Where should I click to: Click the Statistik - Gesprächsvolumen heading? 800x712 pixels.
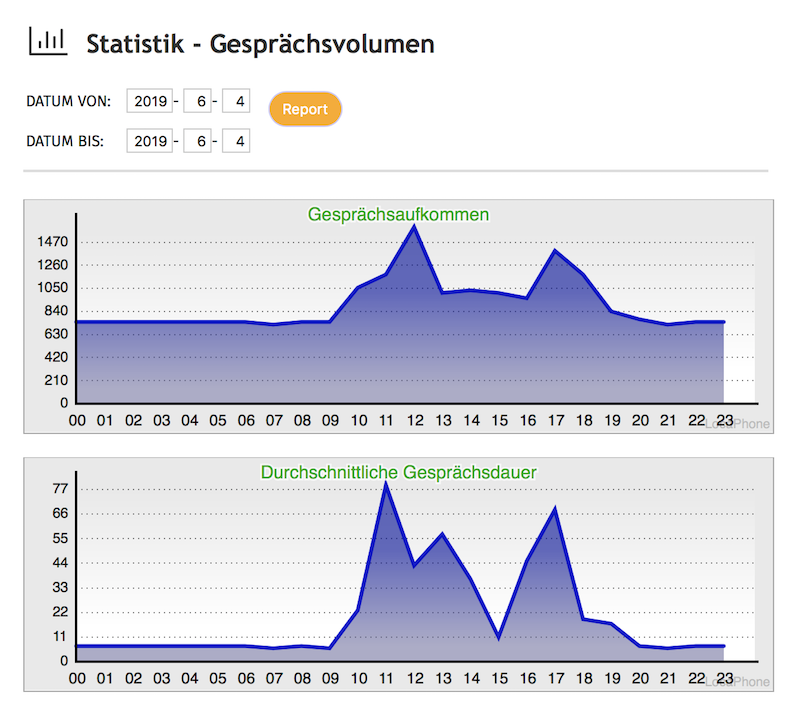260,44
